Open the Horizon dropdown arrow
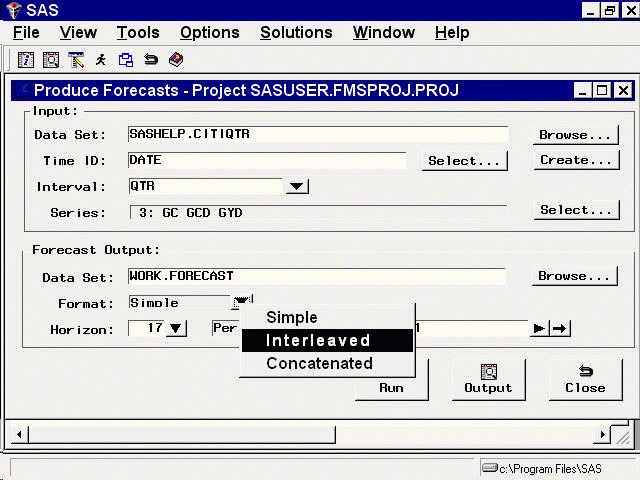Image resolution: width=640 pixels, height=480 pixels. pyautogui.click(x=175, y=328)
